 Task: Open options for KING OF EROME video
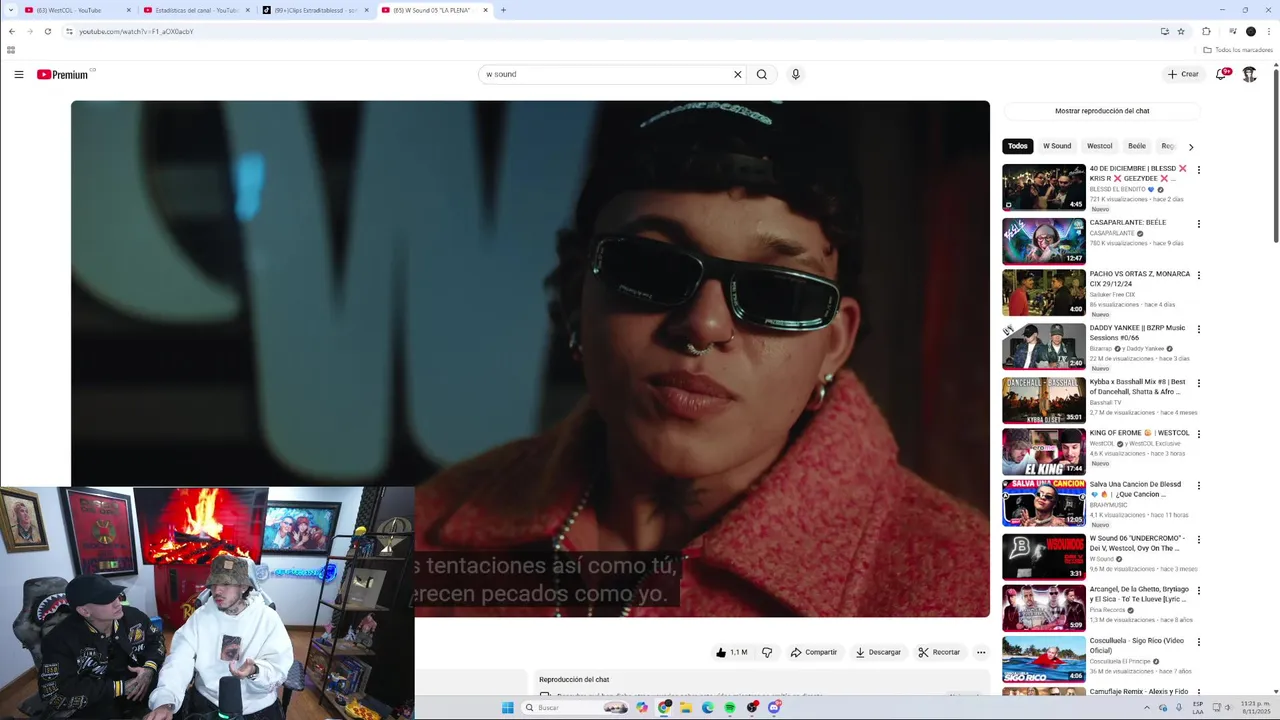1198,434
